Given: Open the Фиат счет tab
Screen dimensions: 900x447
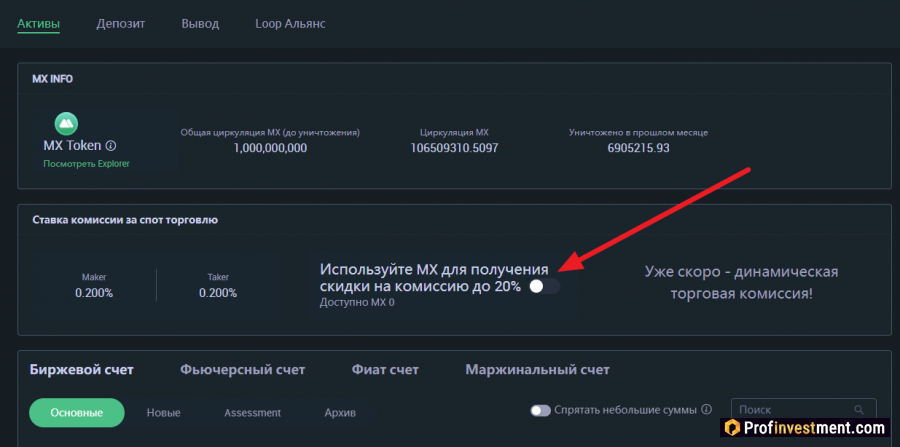Looking at the screenshot, I should [385, 370].
